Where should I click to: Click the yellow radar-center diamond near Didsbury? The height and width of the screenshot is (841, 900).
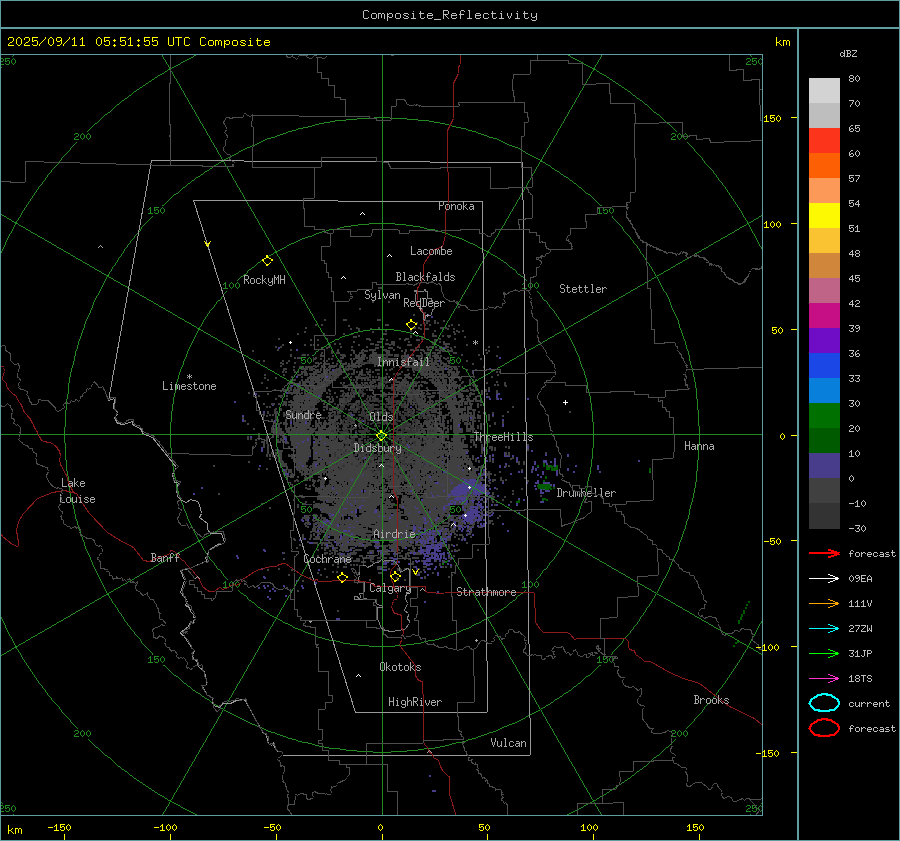(x=381, y=435)
